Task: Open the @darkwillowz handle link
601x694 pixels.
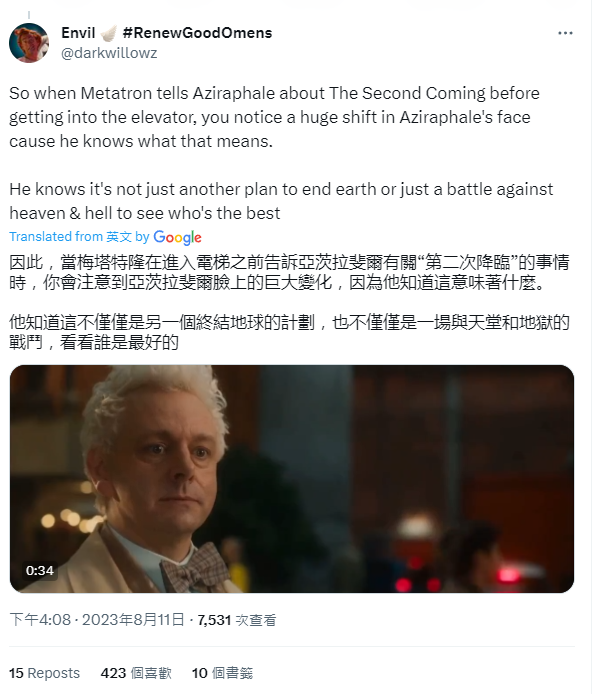Action: click(109, 53)
